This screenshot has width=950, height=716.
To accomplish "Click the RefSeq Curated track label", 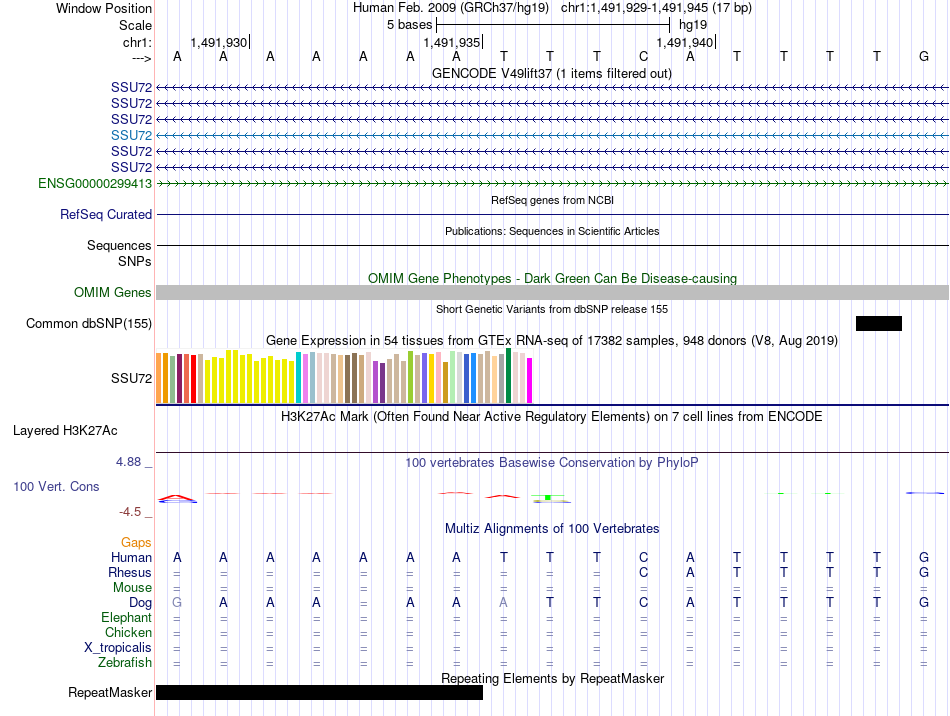I will pos(106,215).
